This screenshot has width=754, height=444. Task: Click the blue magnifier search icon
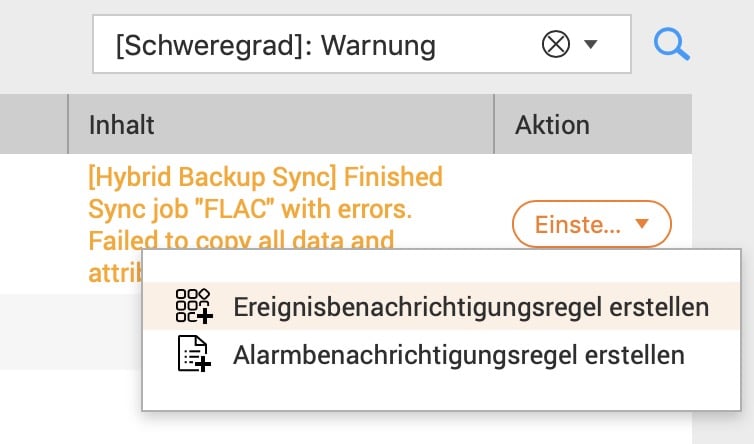tap(671, 44)
